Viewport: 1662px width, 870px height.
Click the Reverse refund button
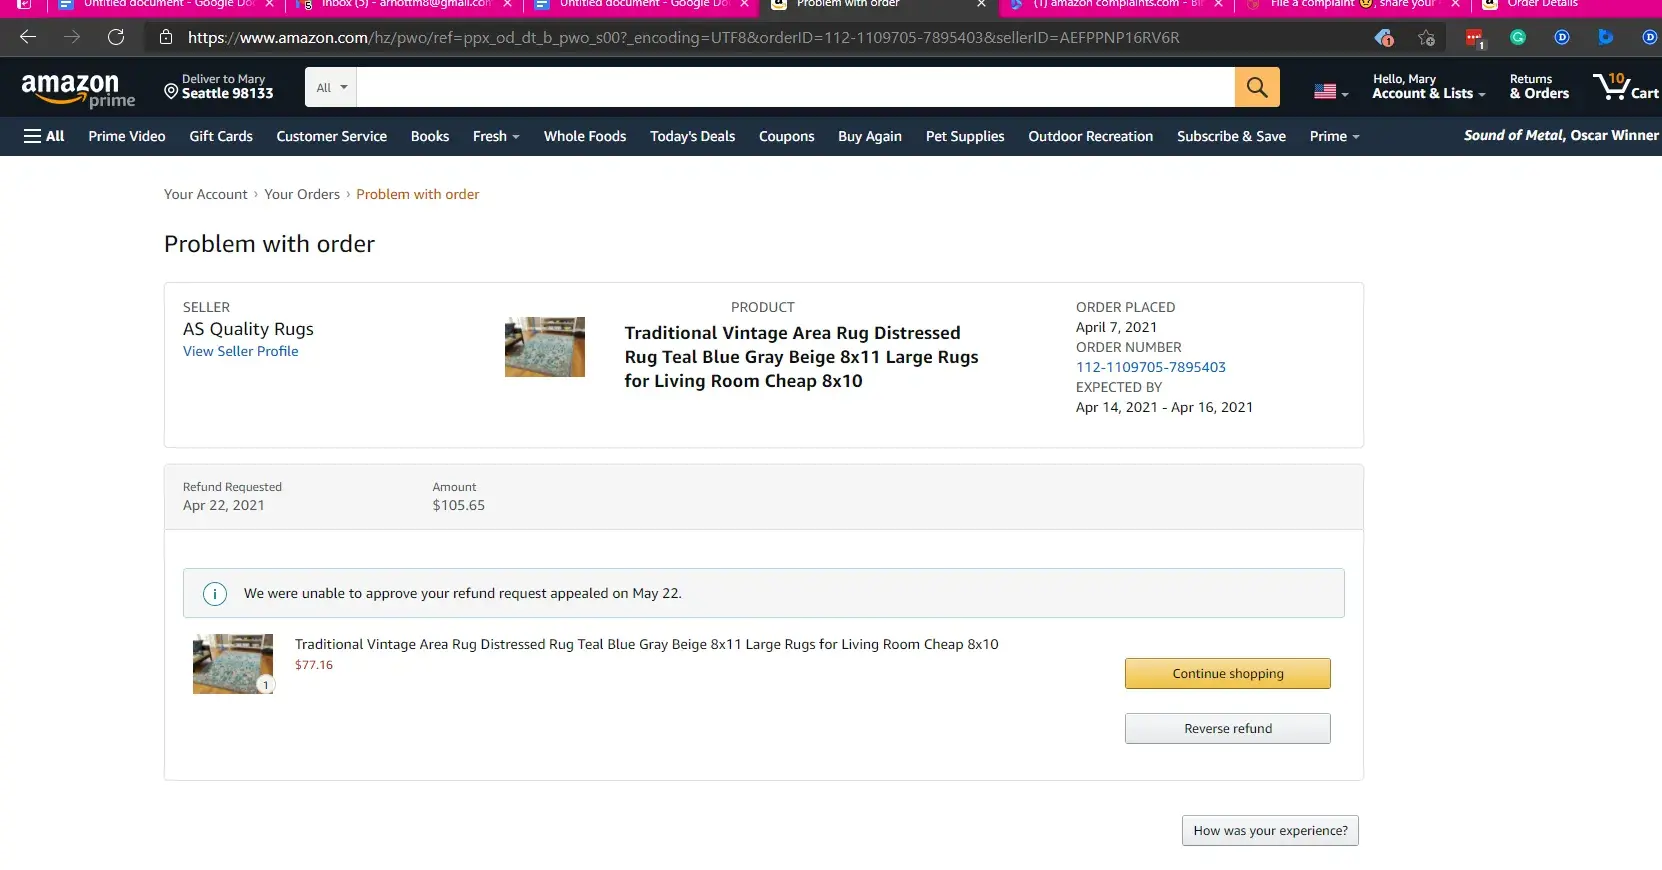click(1228, 729)
